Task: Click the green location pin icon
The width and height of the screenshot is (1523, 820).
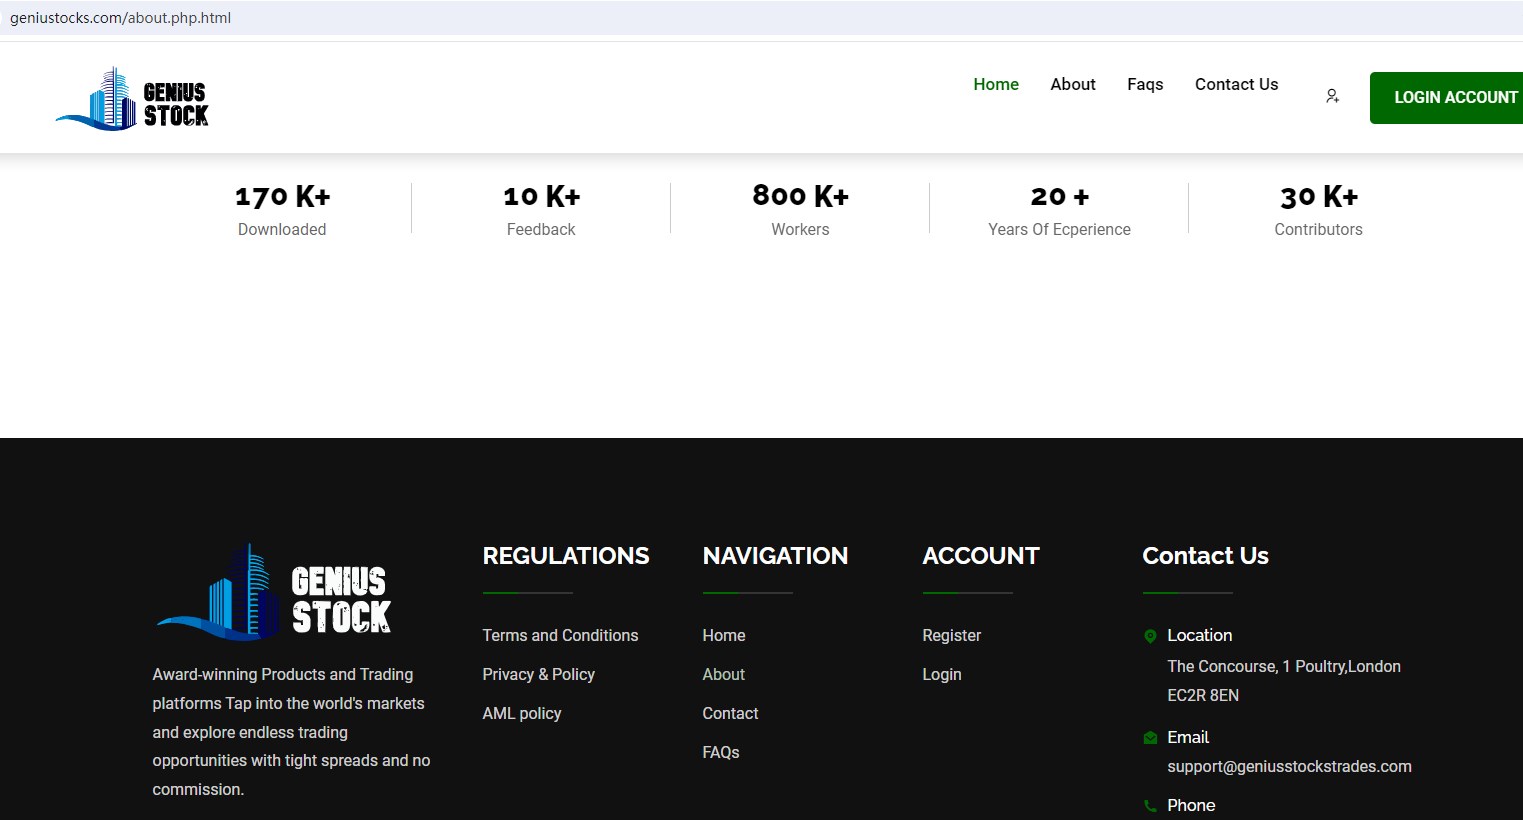Action: 1150,636
